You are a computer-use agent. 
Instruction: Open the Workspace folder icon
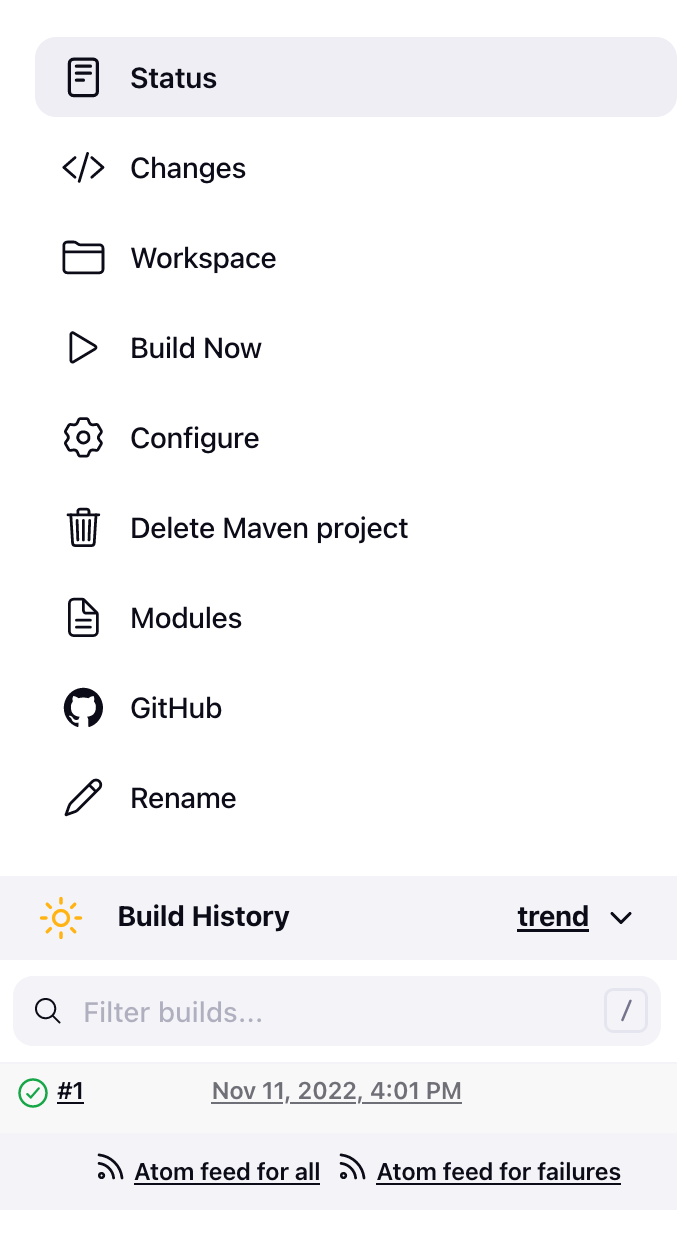point(83,258)
